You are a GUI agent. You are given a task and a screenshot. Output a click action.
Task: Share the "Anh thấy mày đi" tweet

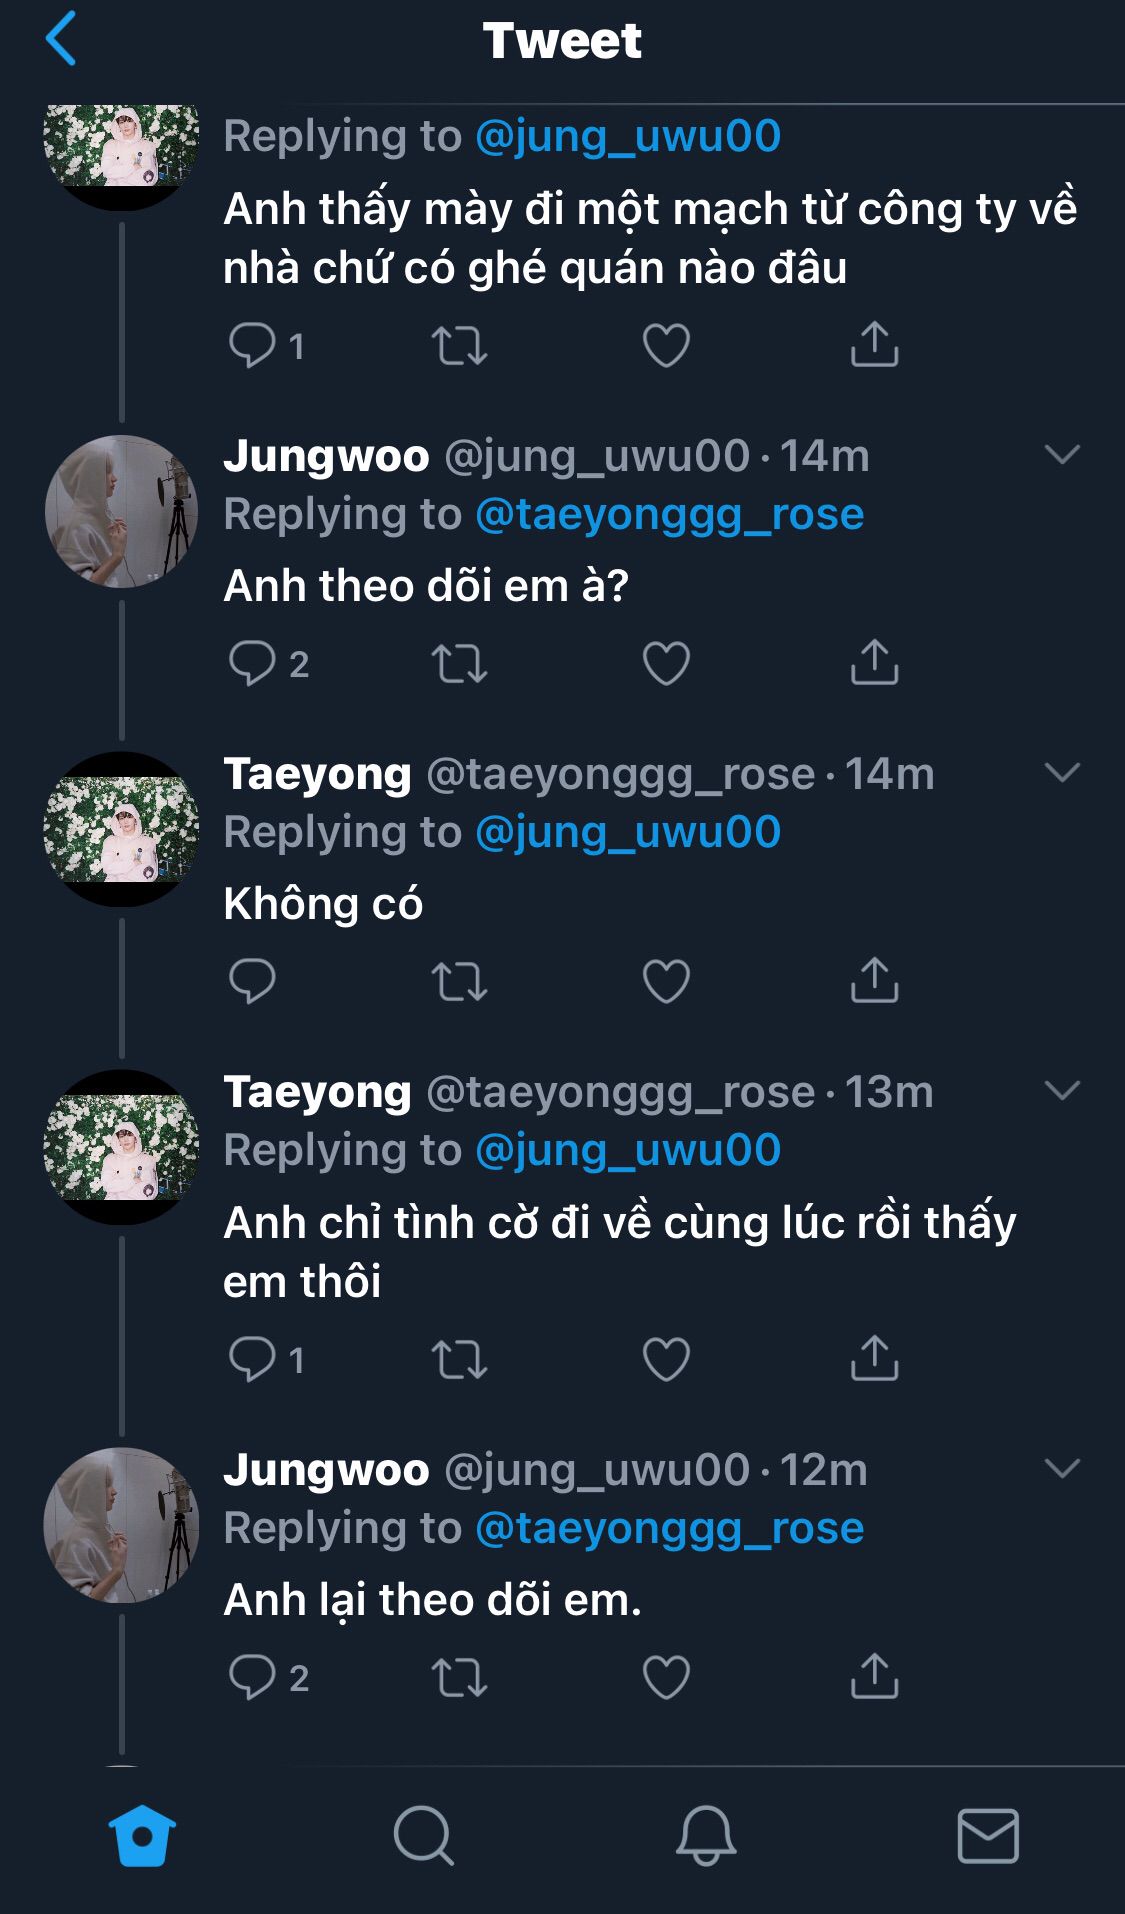(874, 345)
